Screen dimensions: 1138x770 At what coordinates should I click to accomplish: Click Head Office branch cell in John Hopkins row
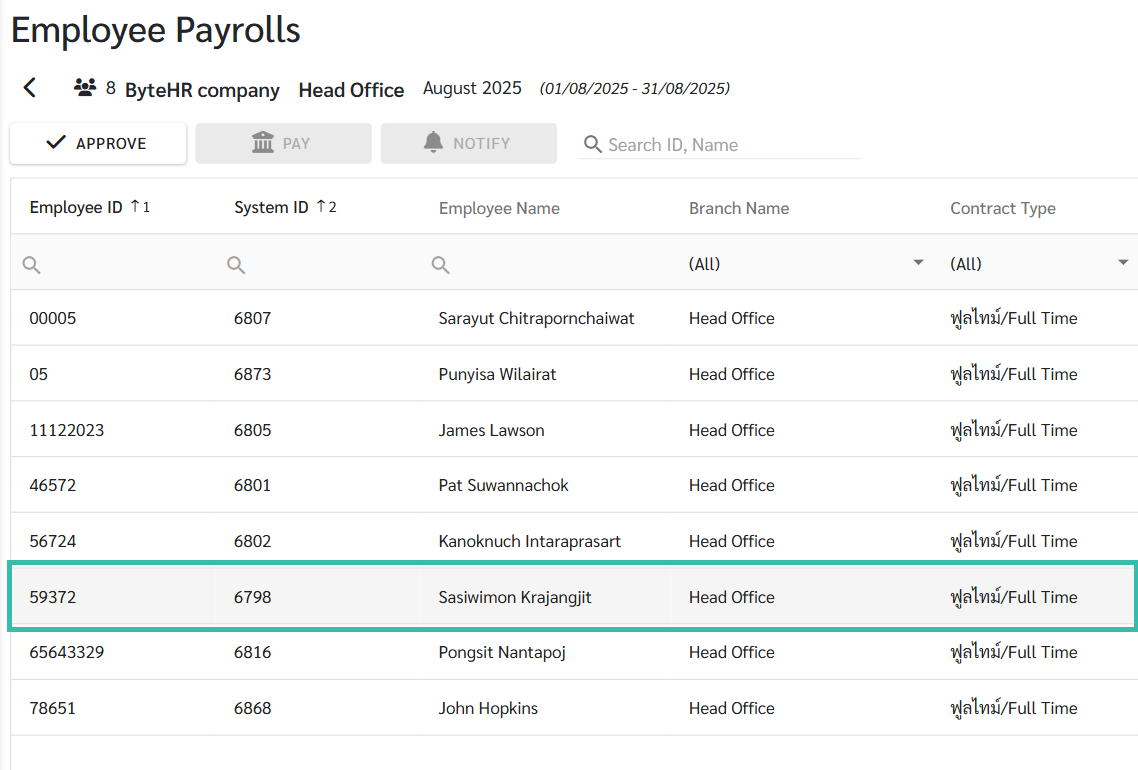point(732,708)
